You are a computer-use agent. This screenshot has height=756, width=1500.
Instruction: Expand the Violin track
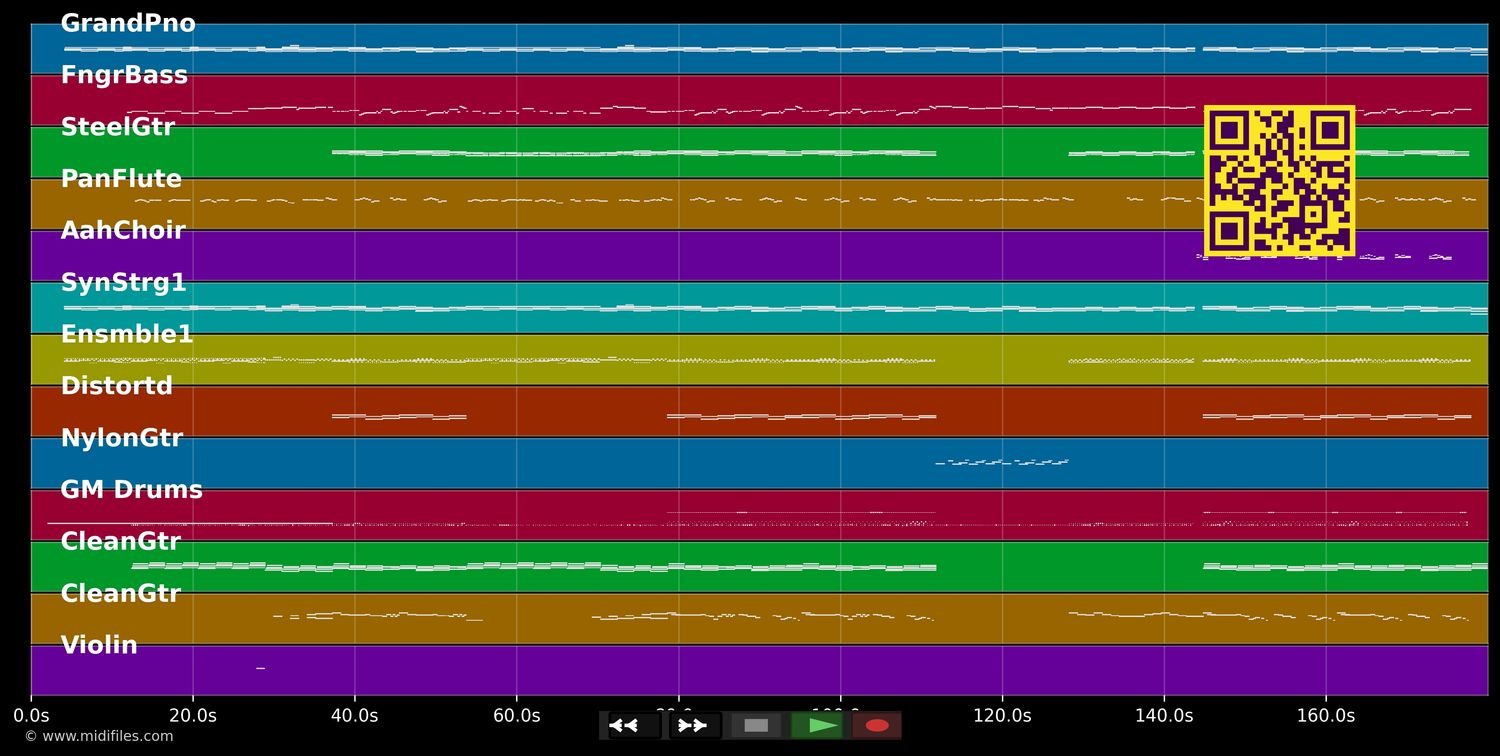click(99, 644)
